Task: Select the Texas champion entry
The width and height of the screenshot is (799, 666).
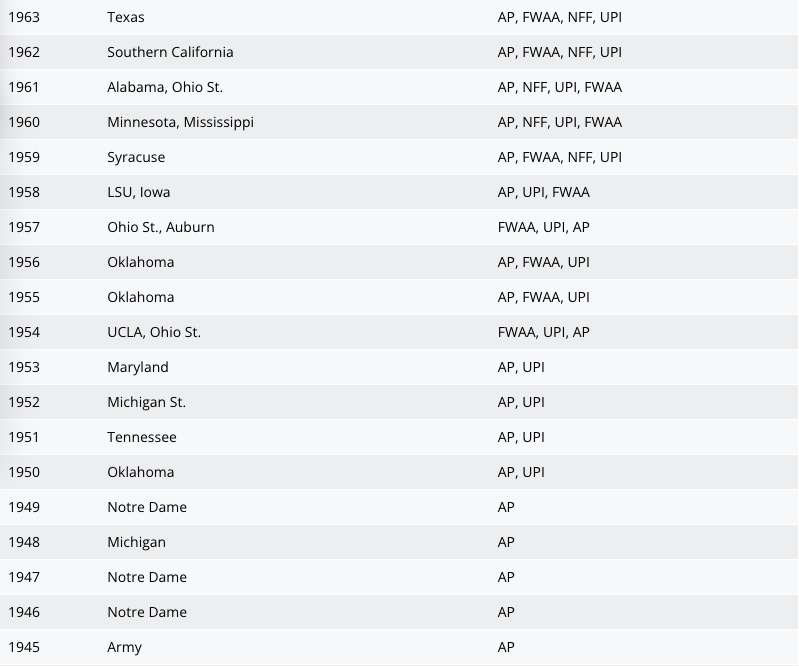Action: tap(126, 17)
